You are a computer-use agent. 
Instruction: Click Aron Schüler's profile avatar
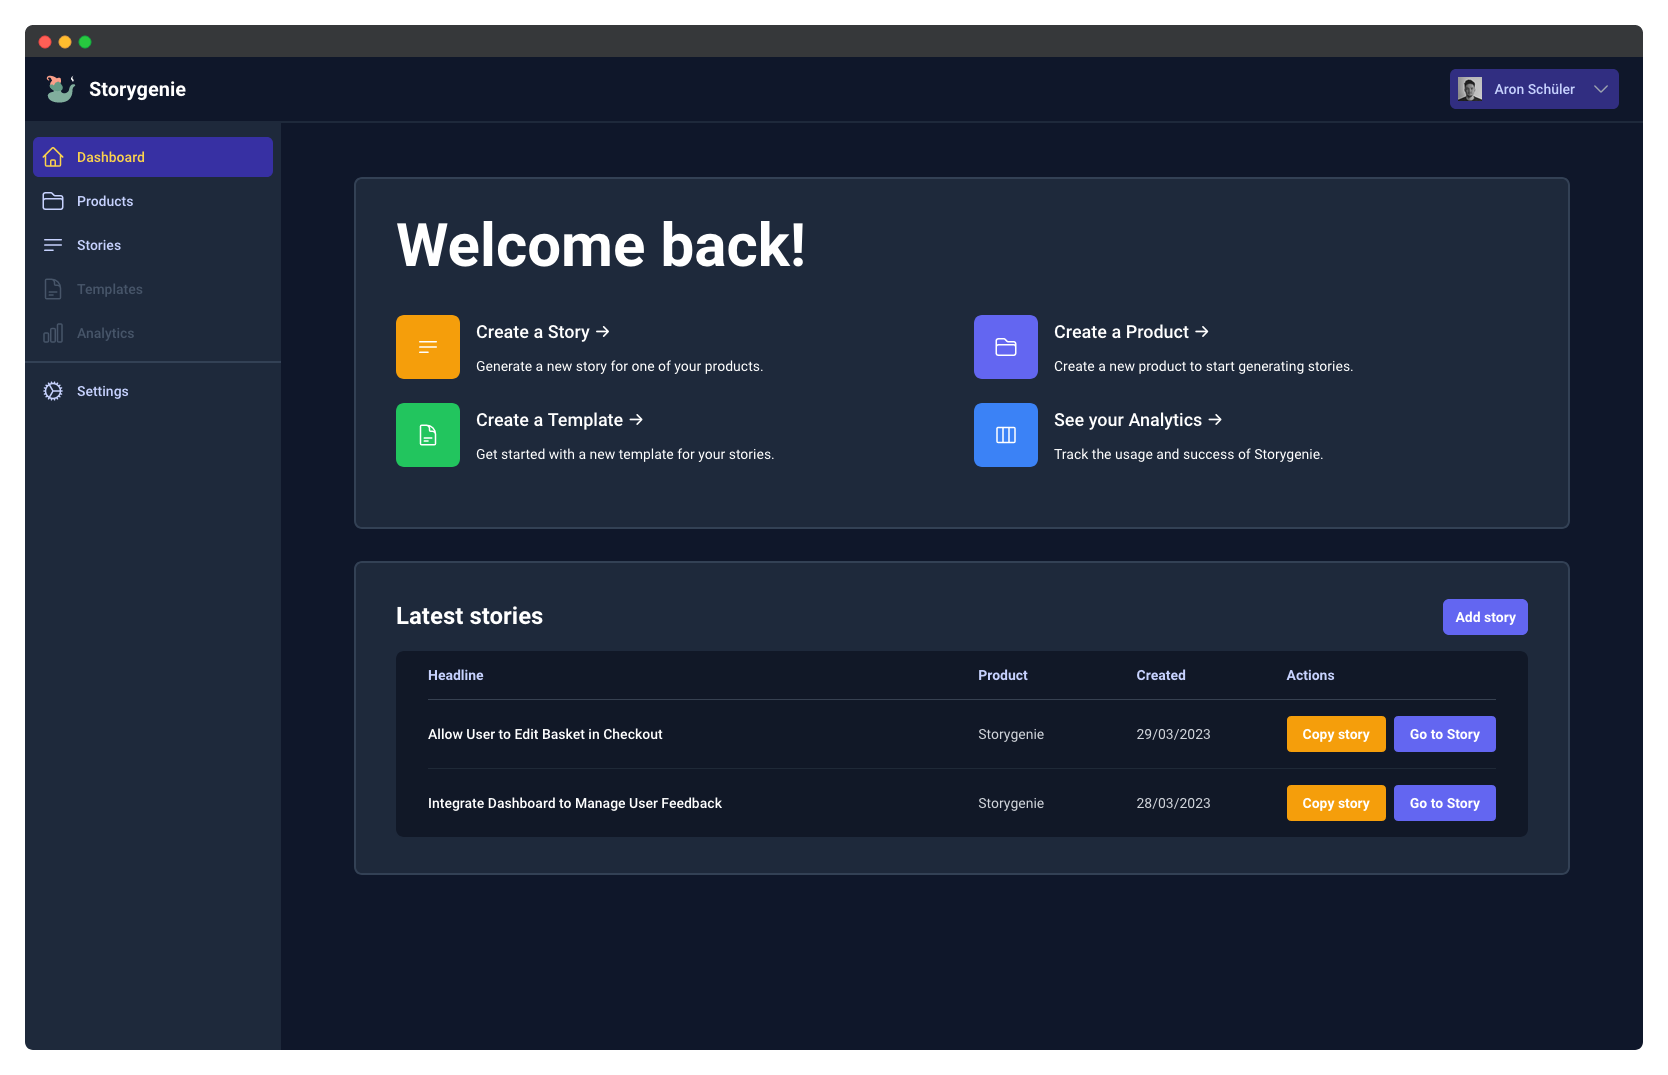pyautogui.click(x=1471, y=89)
